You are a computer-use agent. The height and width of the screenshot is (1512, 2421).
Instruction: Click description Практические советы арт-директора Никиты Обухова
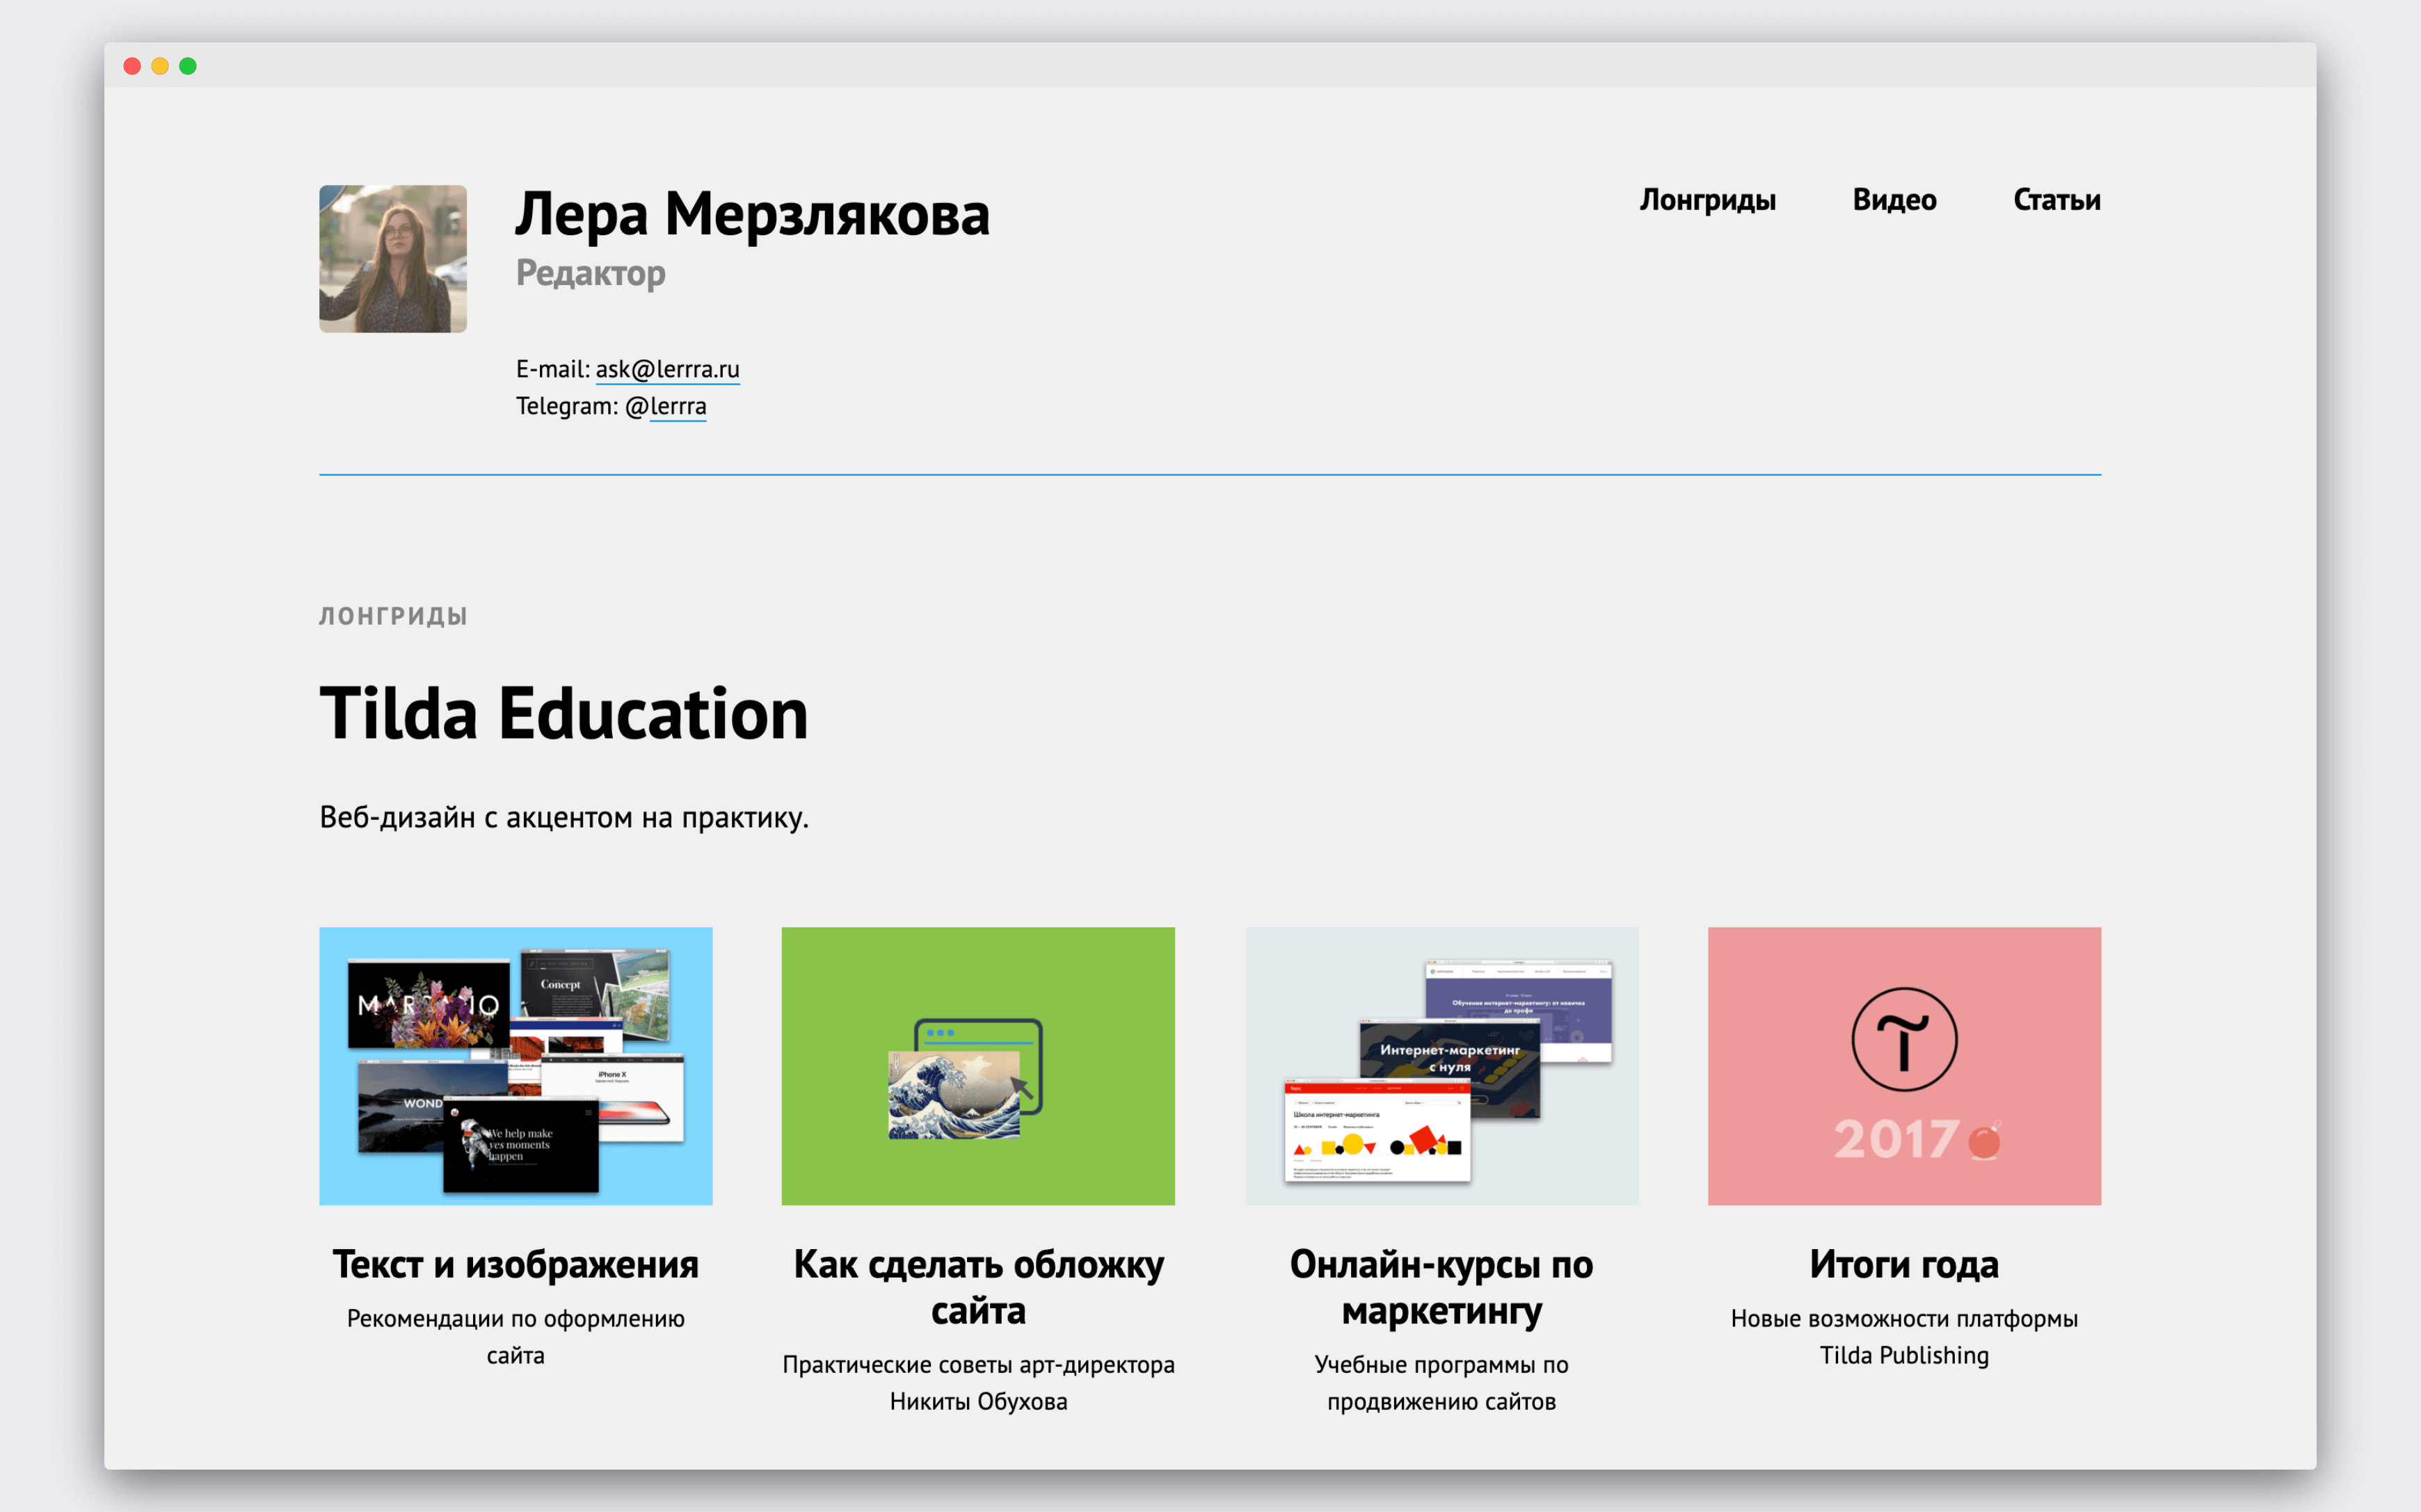(x=978, y=1383)
